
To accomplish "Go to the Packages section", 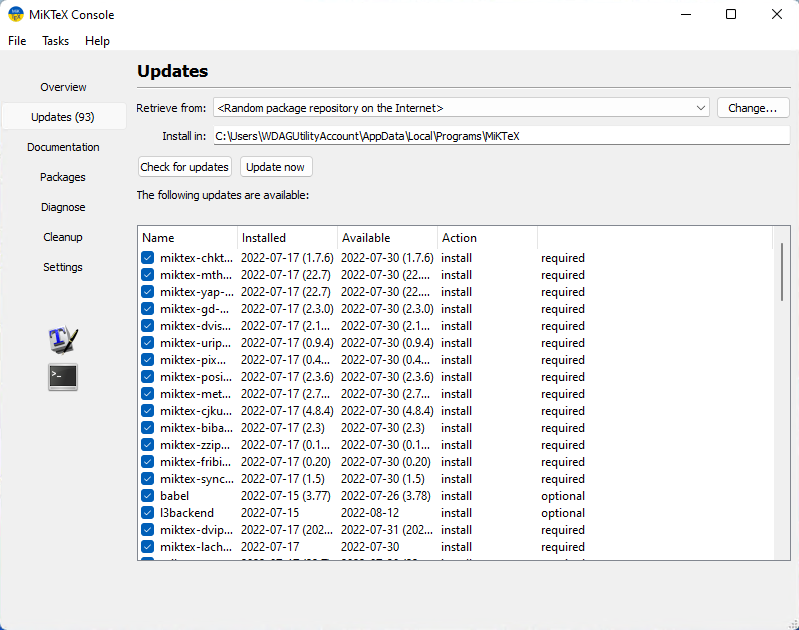I will point(63,177).
